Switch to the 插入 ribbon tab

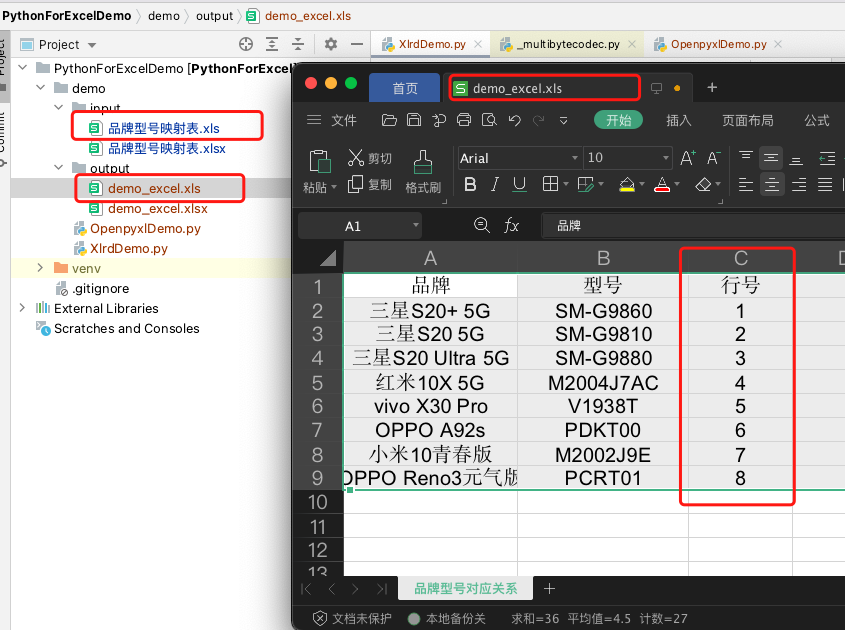pos(678,120)
